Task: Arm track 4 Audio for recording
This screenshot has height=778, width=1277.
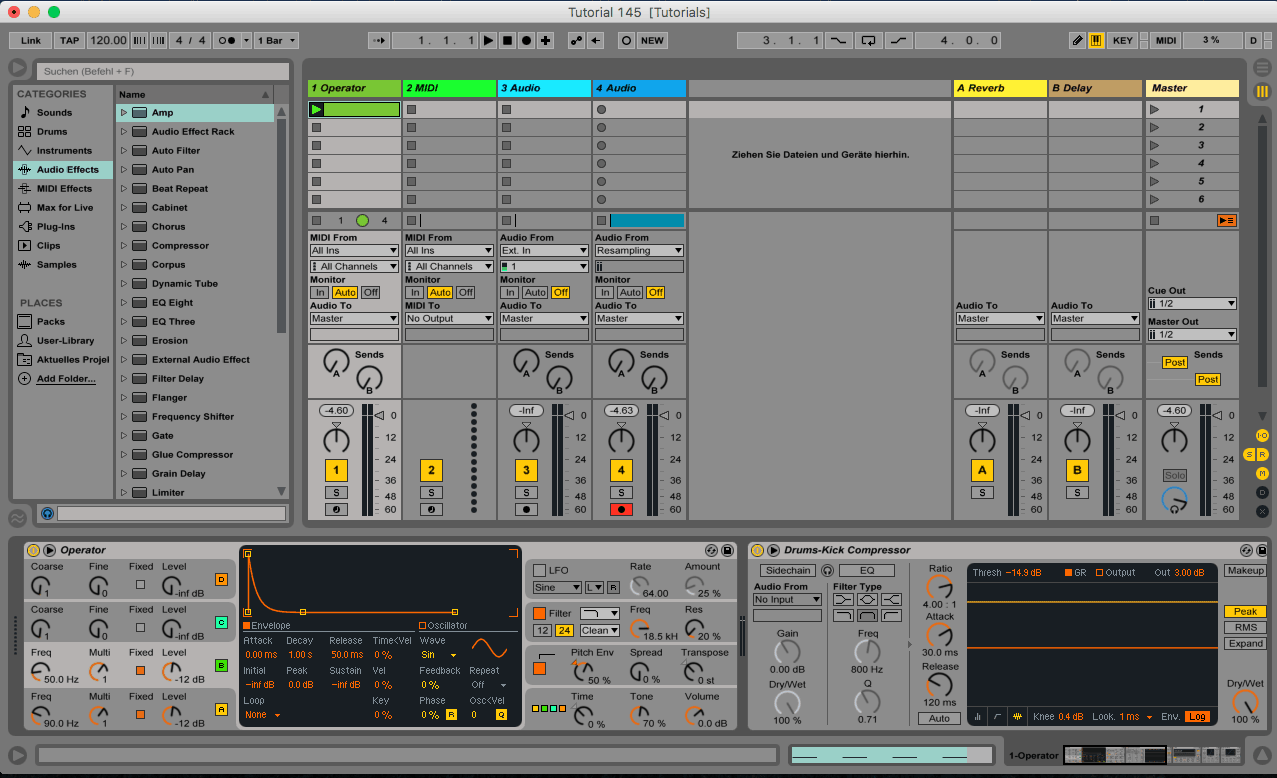Action: tap(621, 509)
